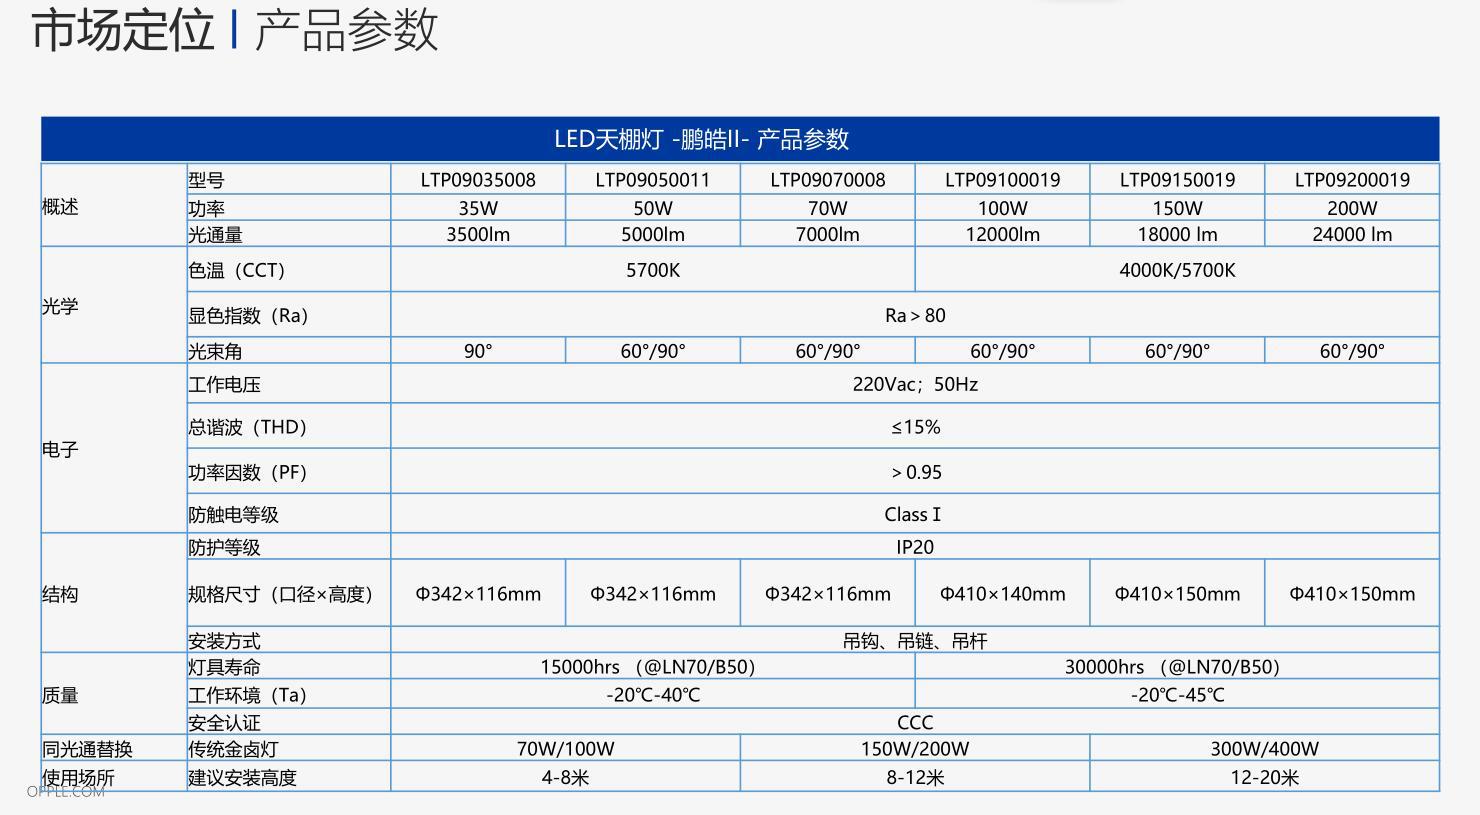Click the 4000K/5700K color temperature cell
Viewport: 1480px width, 815px height.
click(x=1177, y=270)
